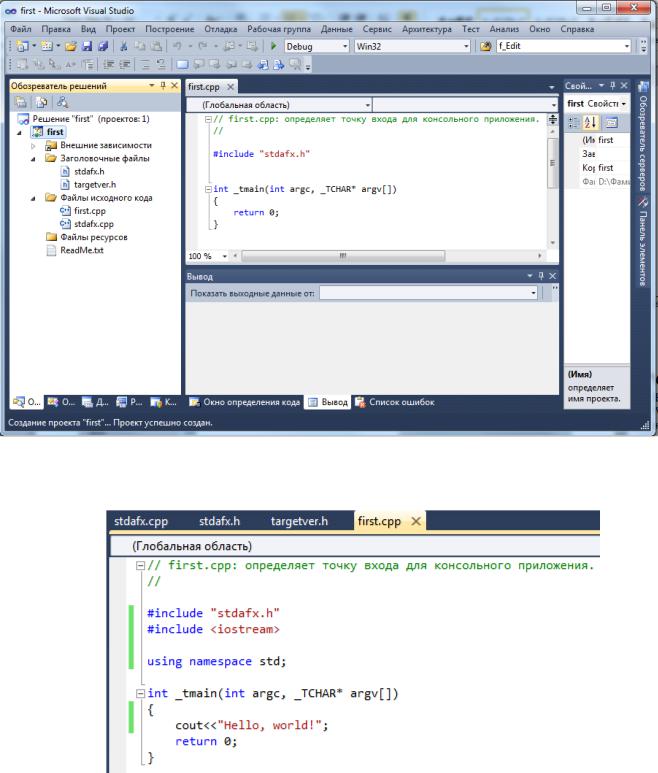
Task: Toggle bookmark with the blue rectangle icon
Action: 182,65
